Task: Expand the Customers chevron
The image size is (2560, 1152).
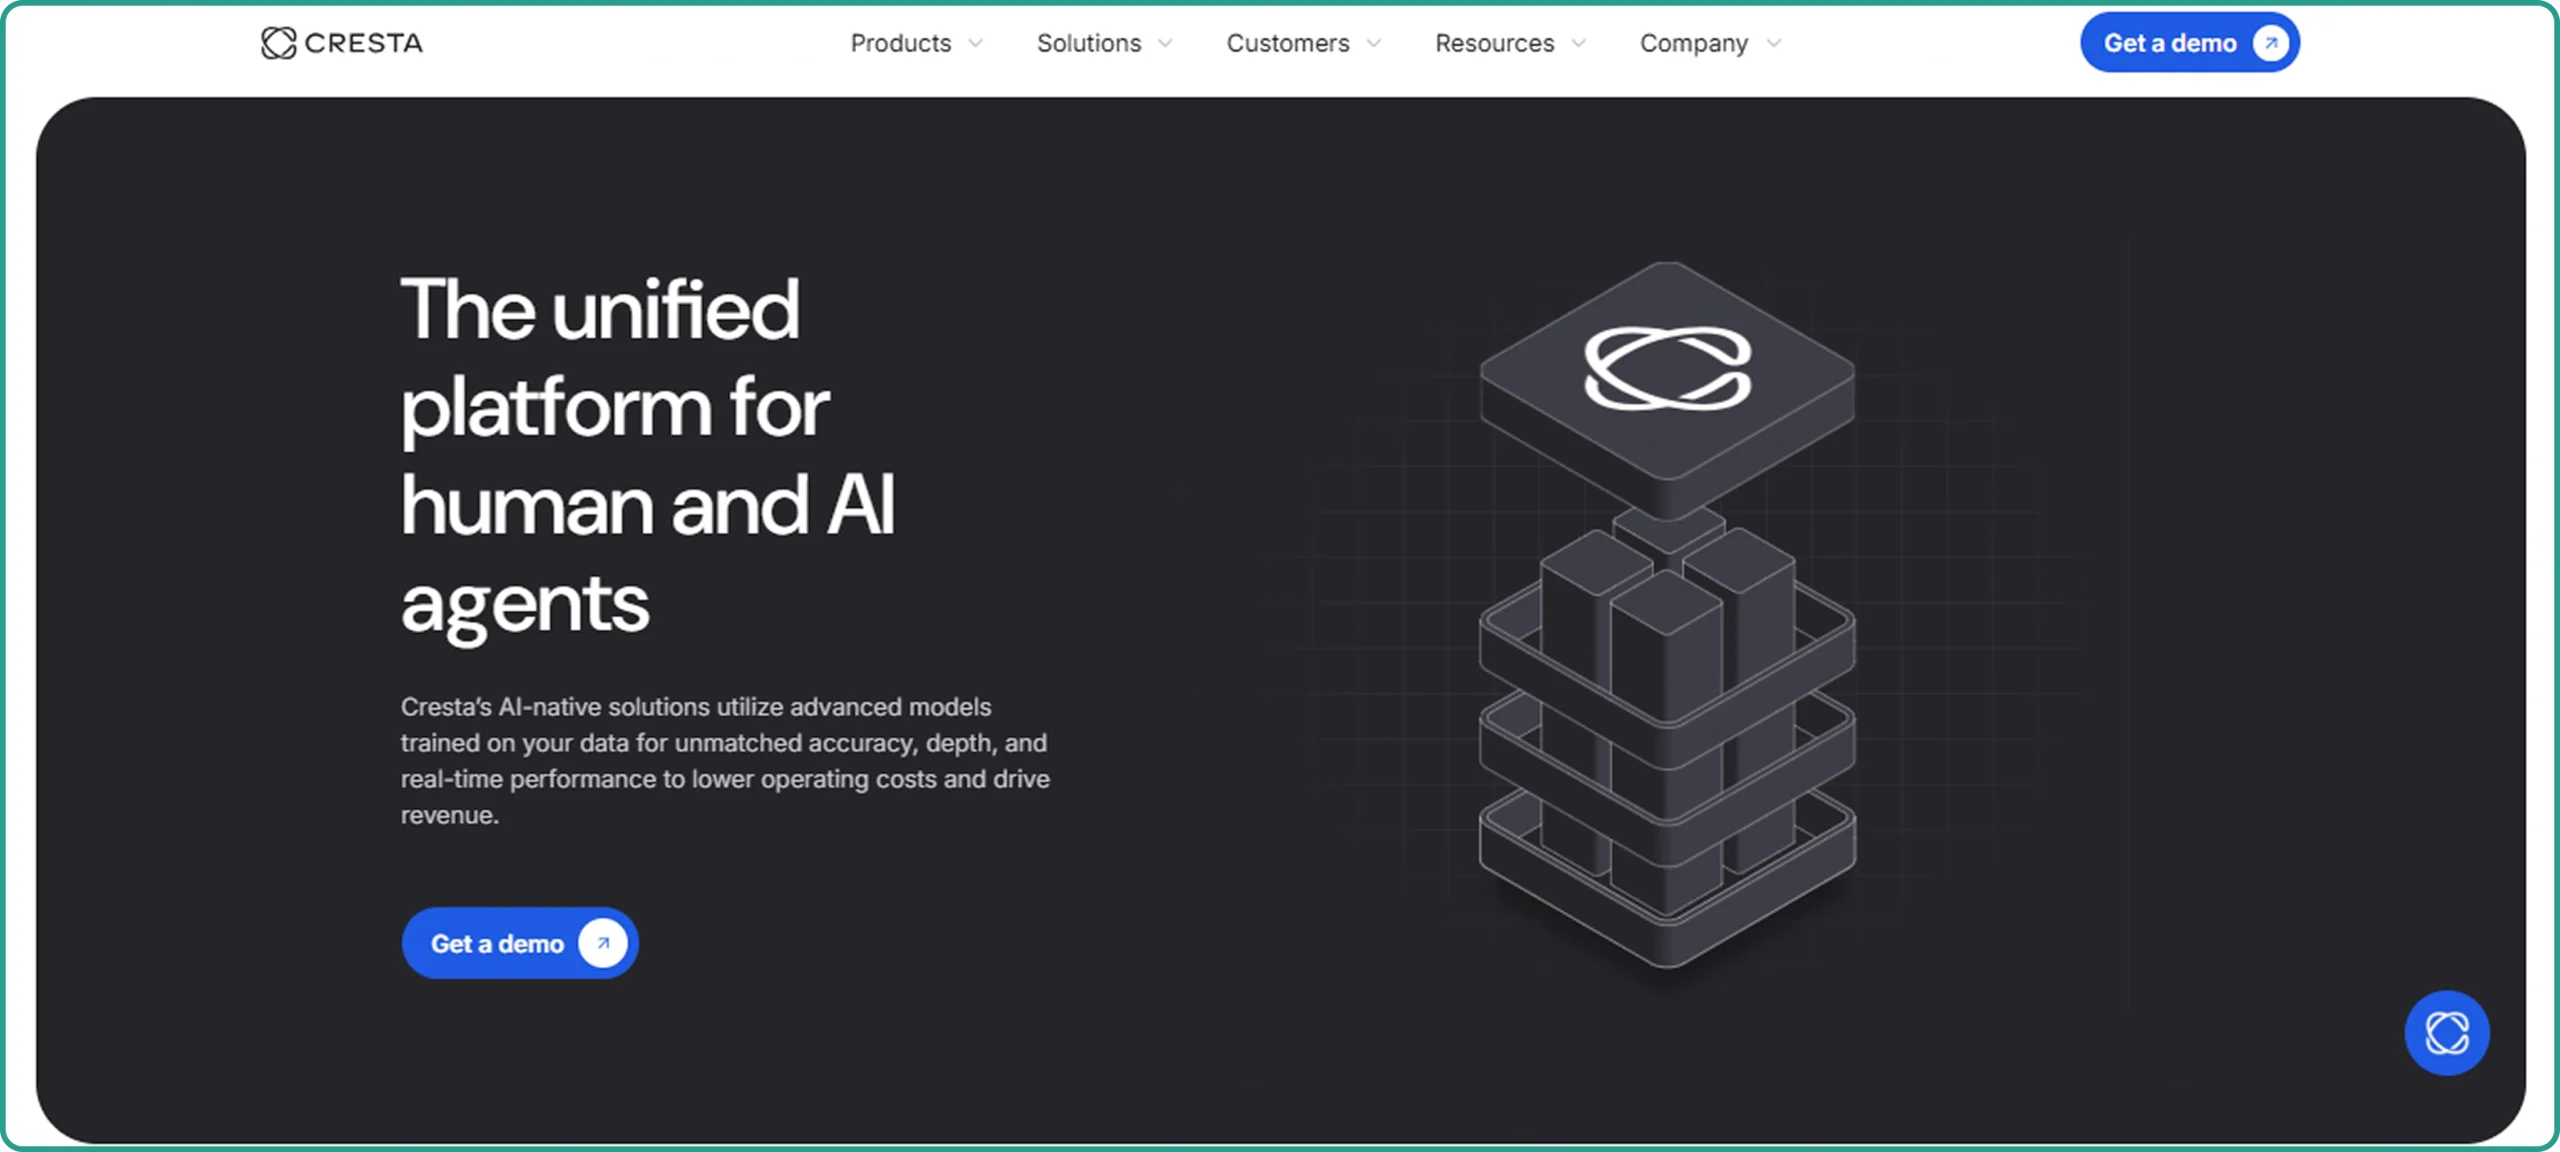Action: point(1374,43)
